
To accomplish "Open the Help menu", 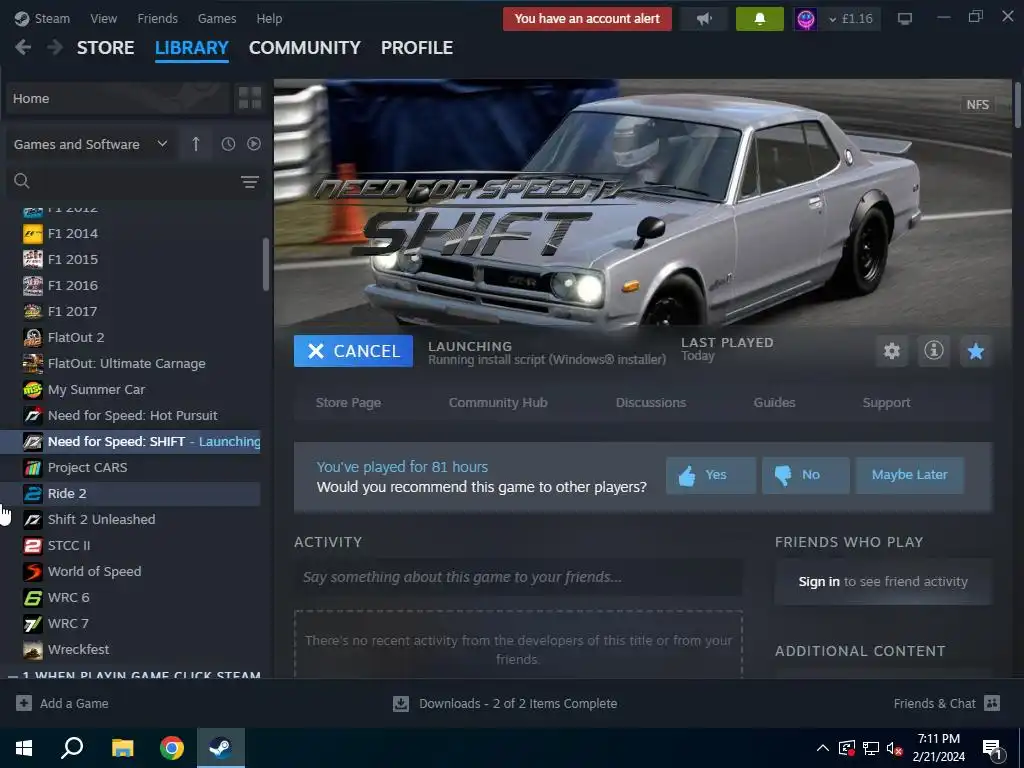I will point(269,19).
